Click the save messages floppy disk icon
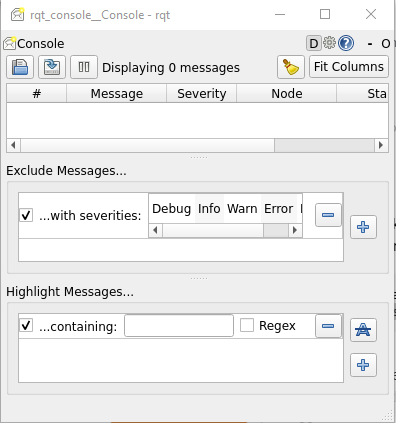The height and width of the screenshot is (423, 396). click(x=20, y=67)
